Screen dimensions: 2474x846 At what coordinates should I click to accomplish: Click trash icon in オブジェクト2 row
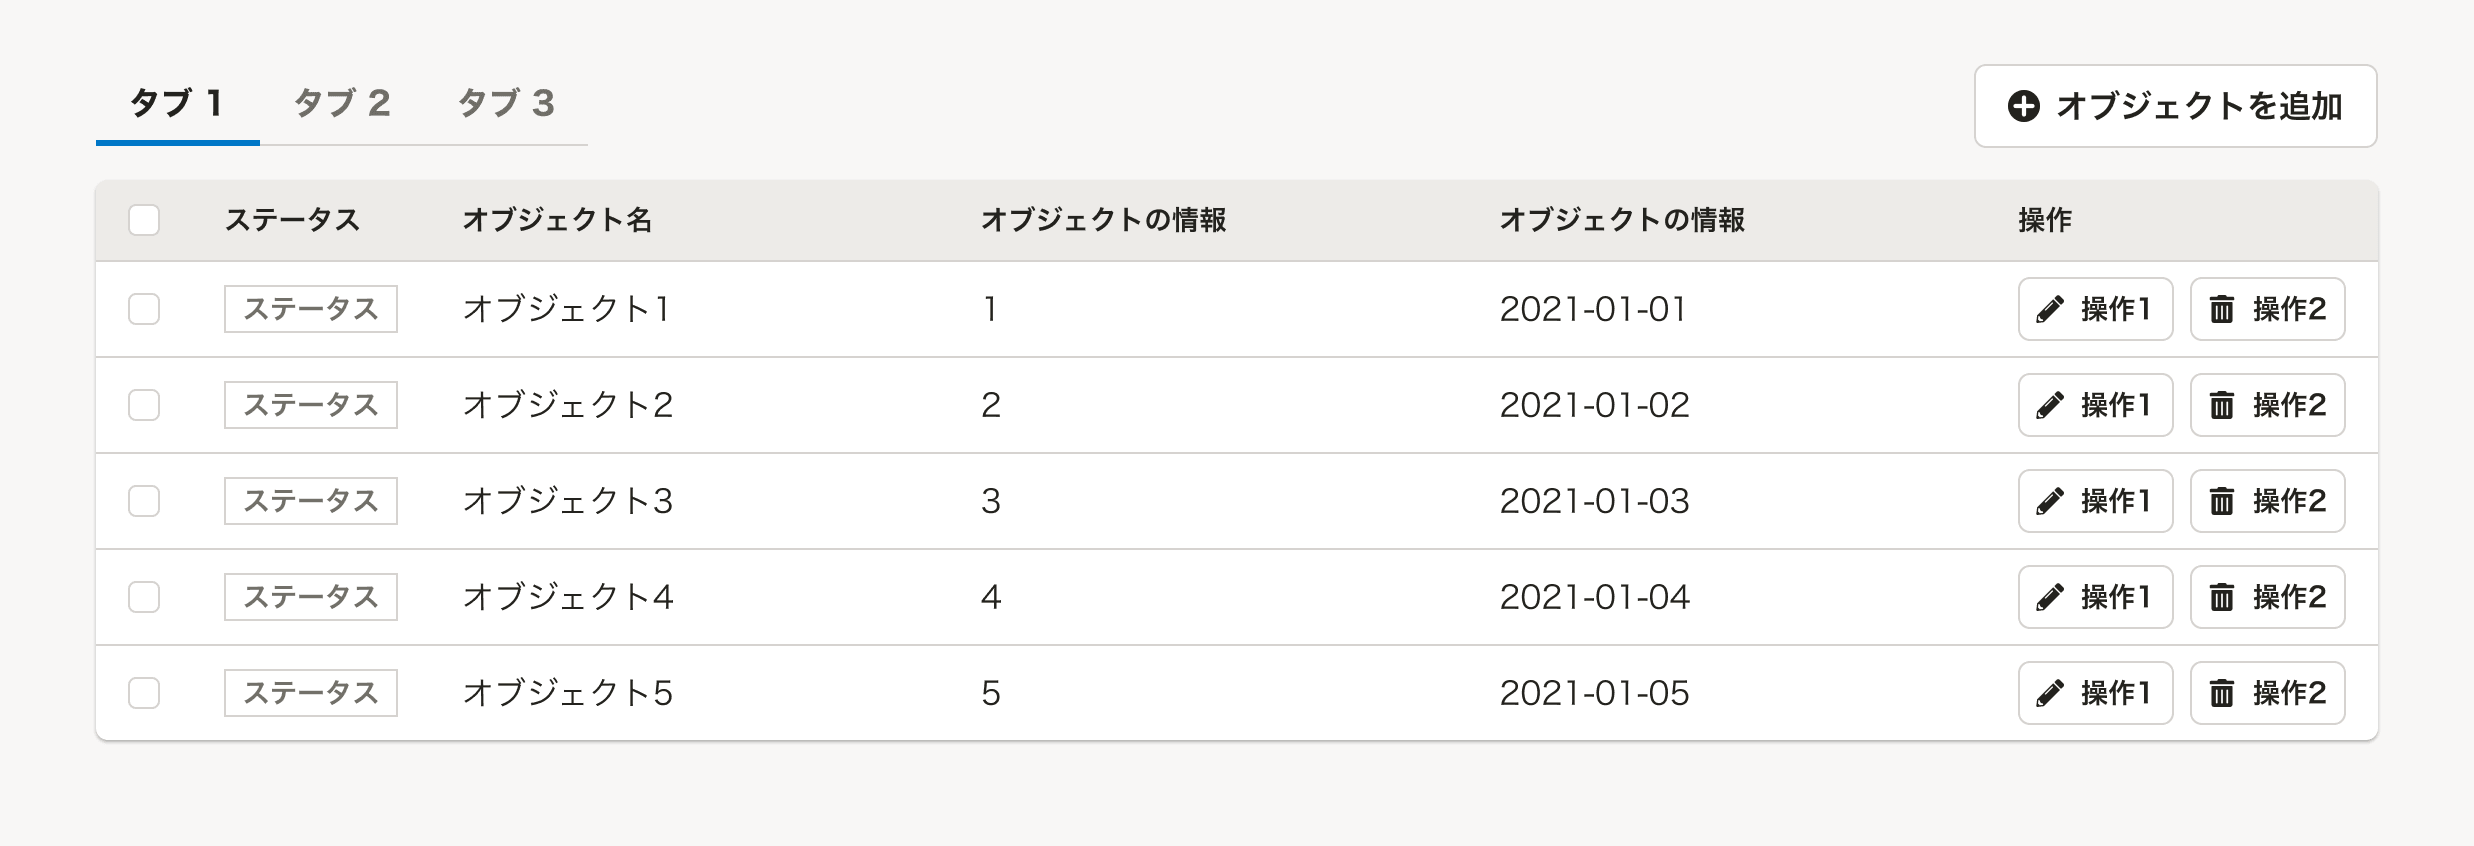point(2222,406)
